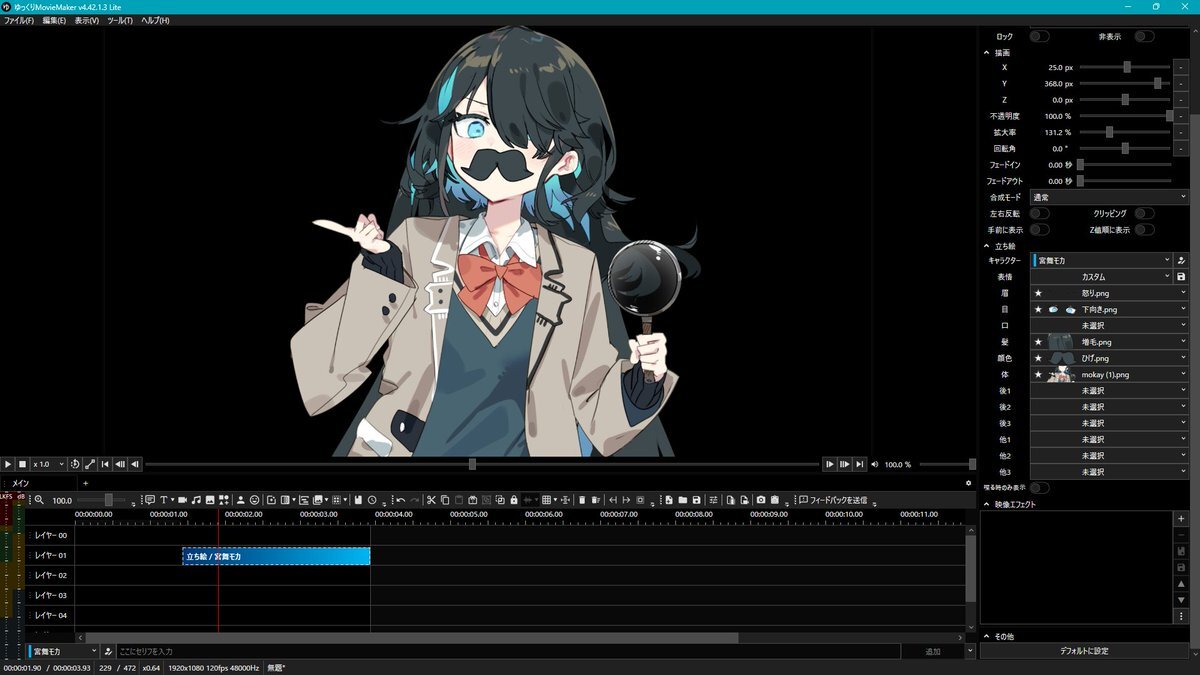Open the 口 dropdown showing 未選択

(1109, 325)
